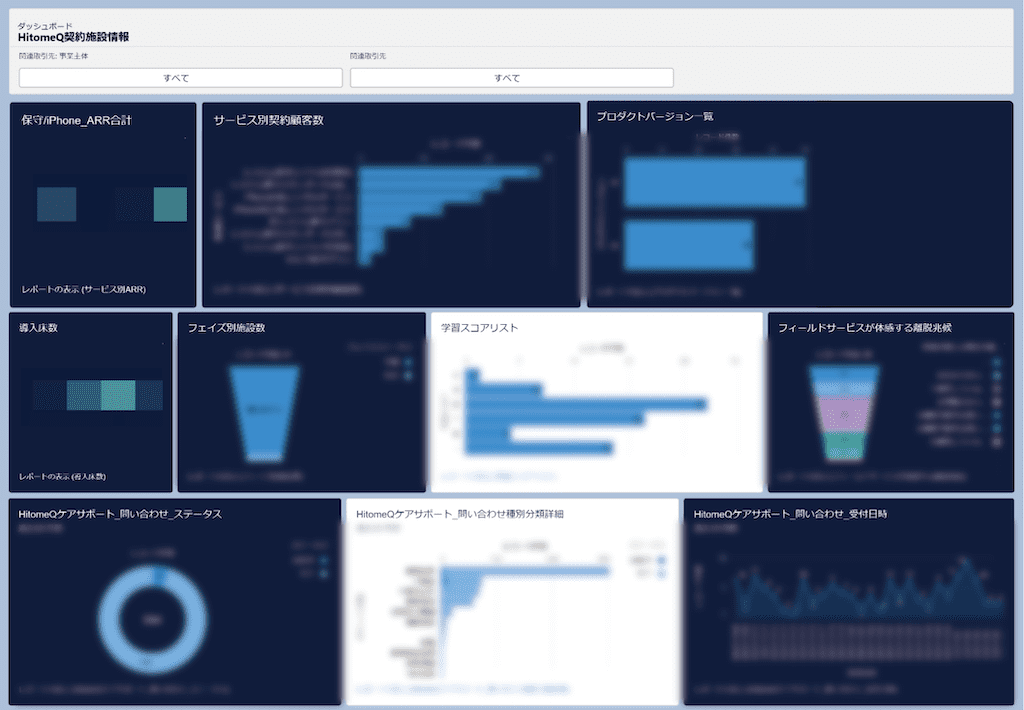The width and height of the screenshot is (1024, 710).
Task: Click the サービス別契約顧客数 panel title
Action: pyautogui.click(x=268, y=120)
